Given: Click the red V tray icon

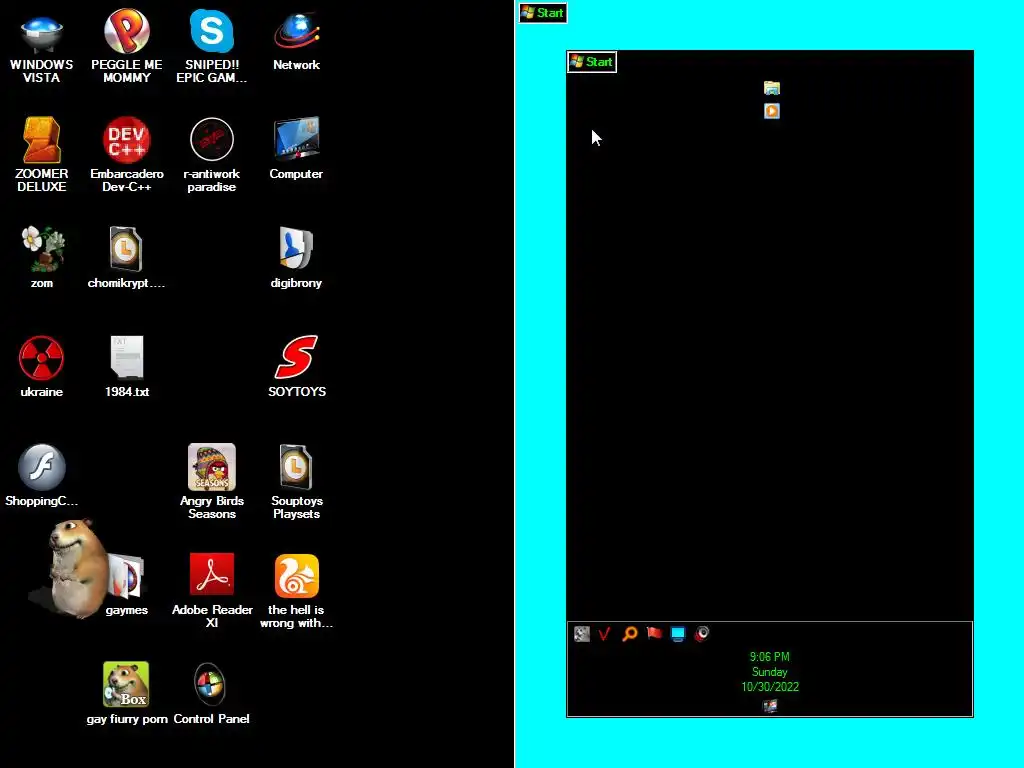Looking at the screenshot, I should click(x=605, y=633).
